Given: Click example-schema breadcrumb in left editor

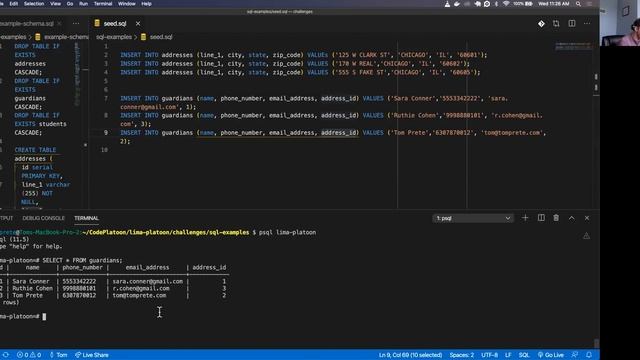Looking at the screenshot, I should pos(66,37).
